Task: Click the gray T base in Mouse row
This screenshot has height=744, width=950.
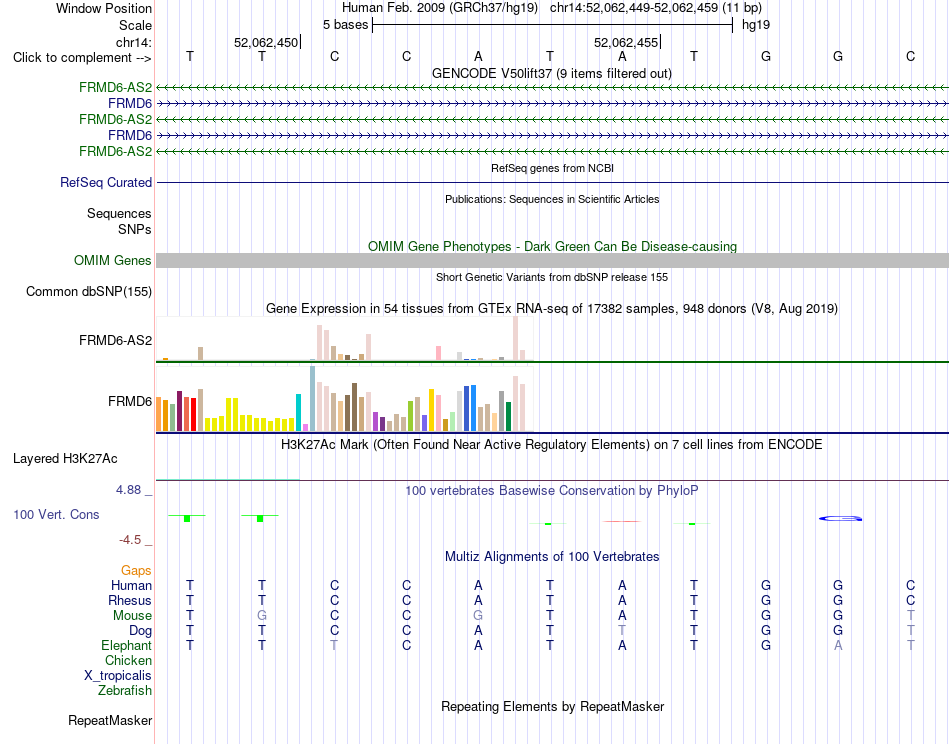Action: coord(910,616)
